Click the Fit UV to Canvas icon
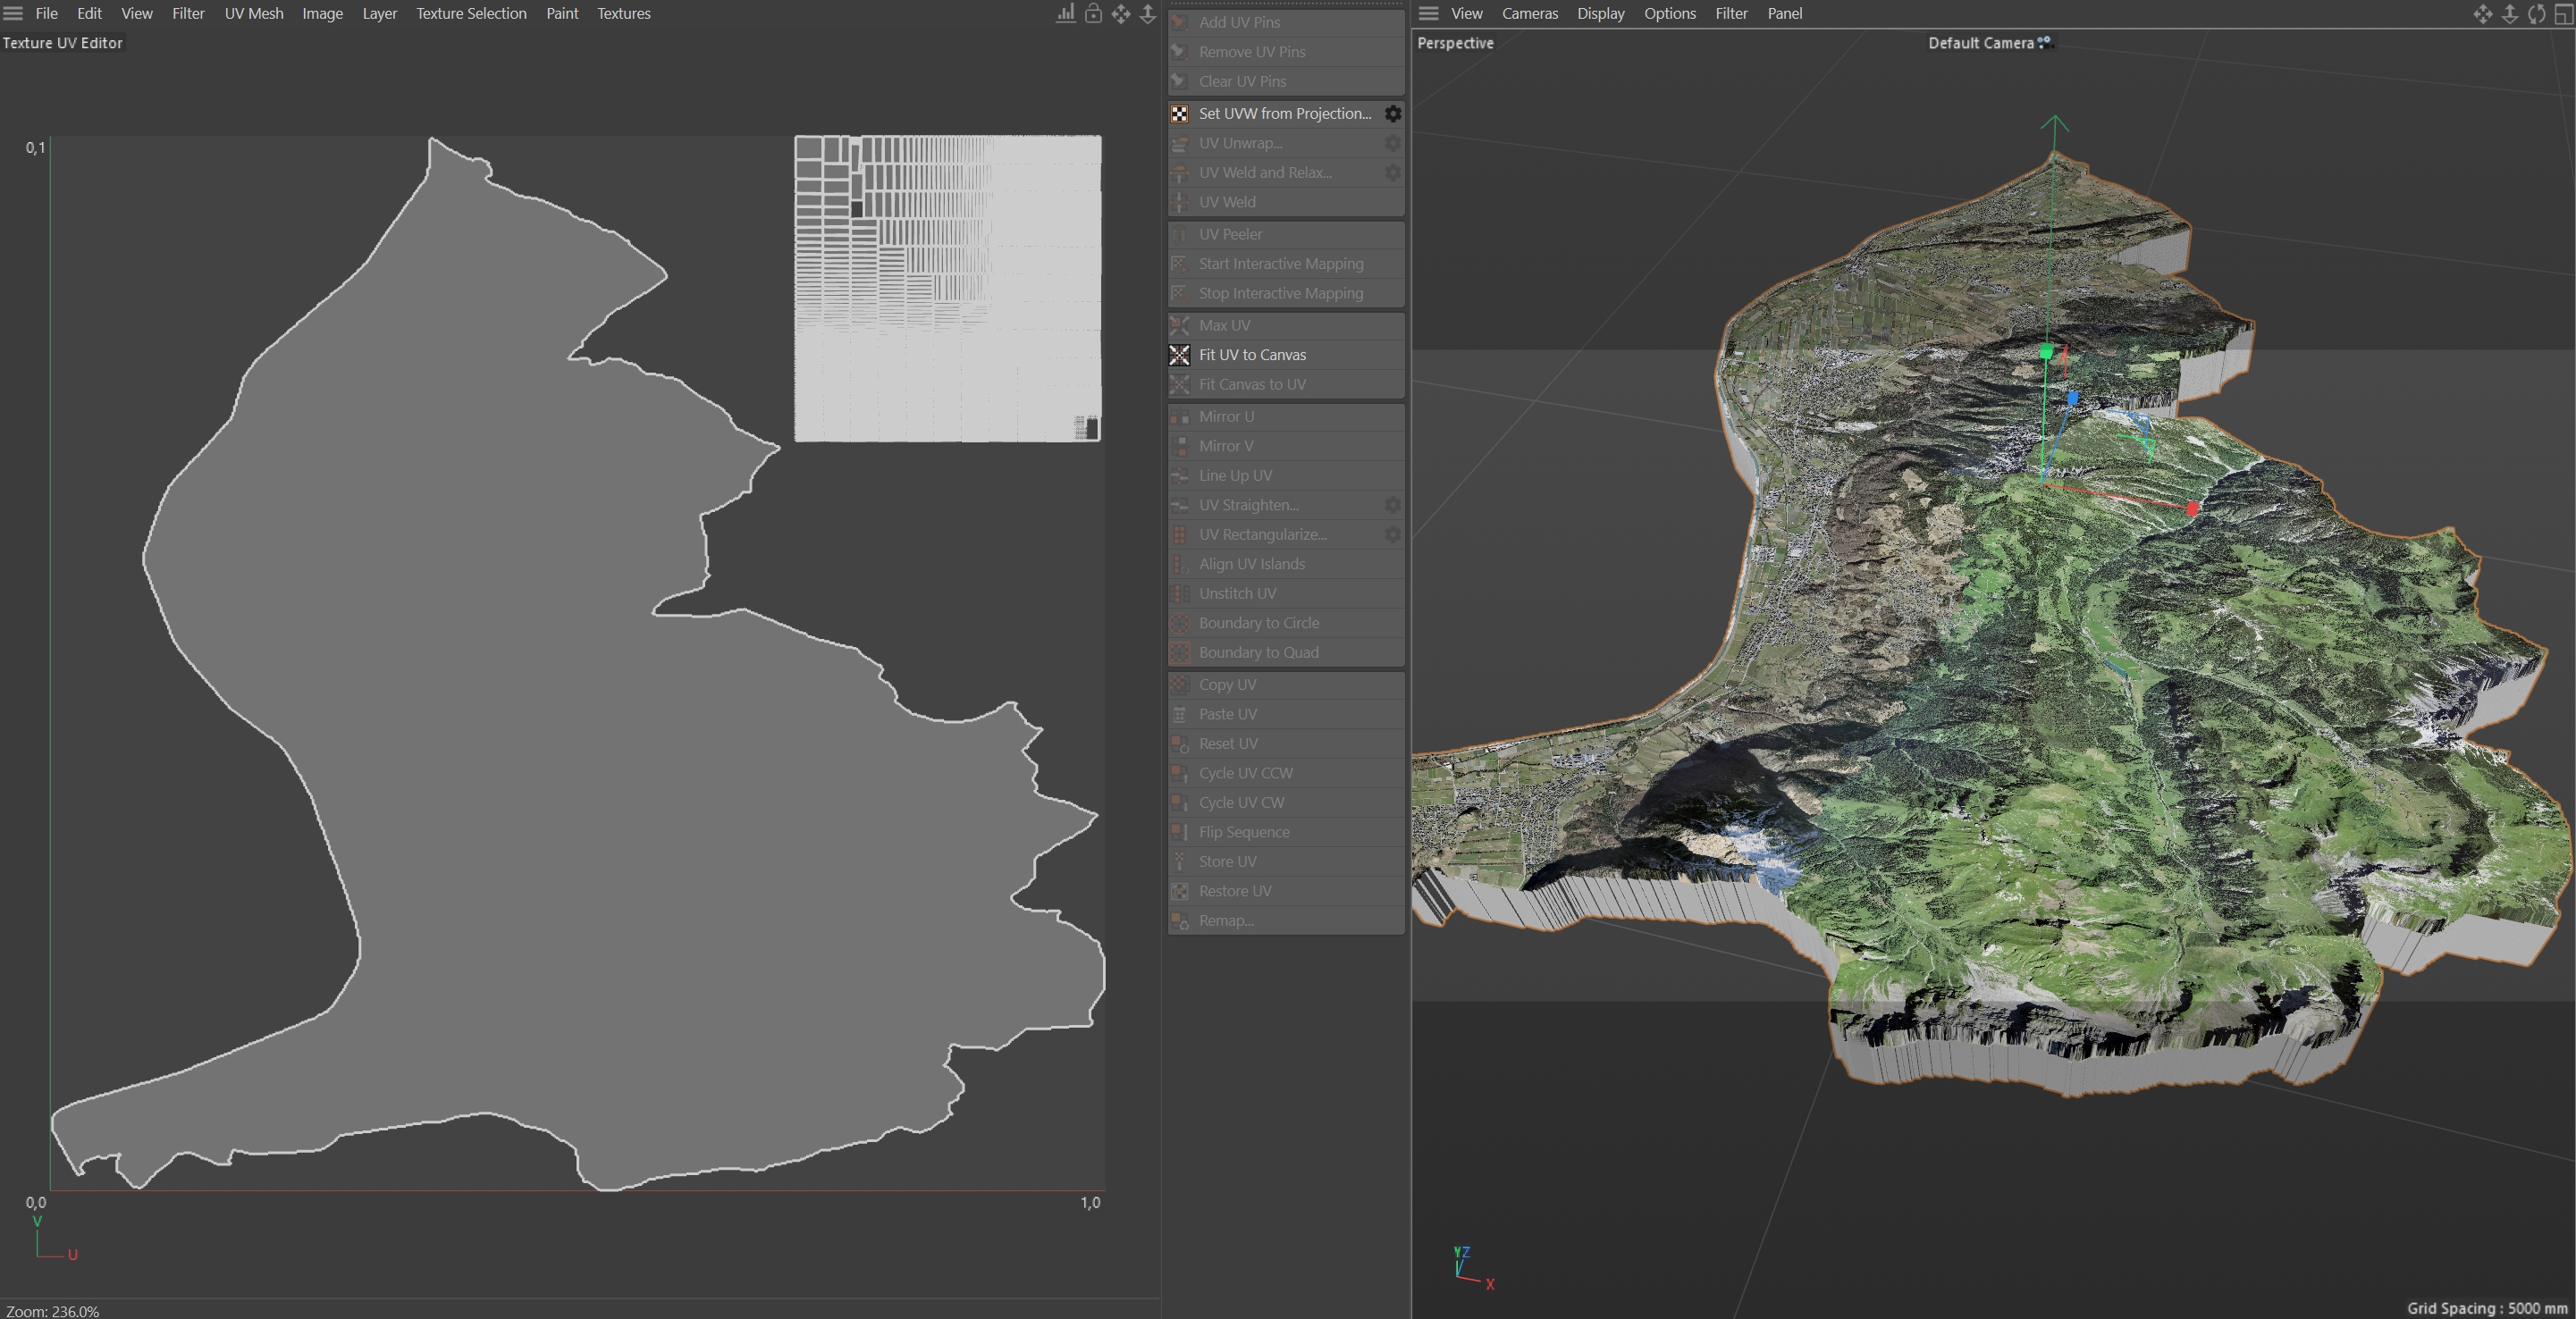2576x1319 pixels. pos(1180,355)
